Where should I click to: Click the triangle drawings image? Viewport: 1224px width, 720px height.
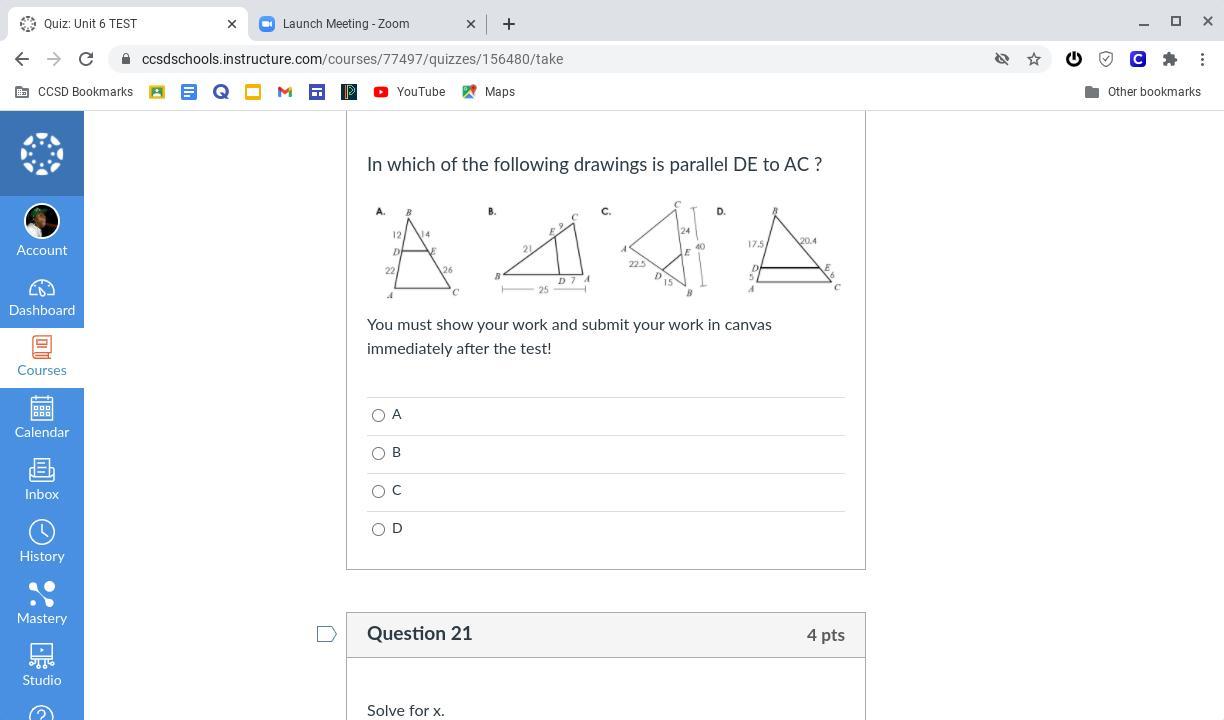[x=606, y=250]
